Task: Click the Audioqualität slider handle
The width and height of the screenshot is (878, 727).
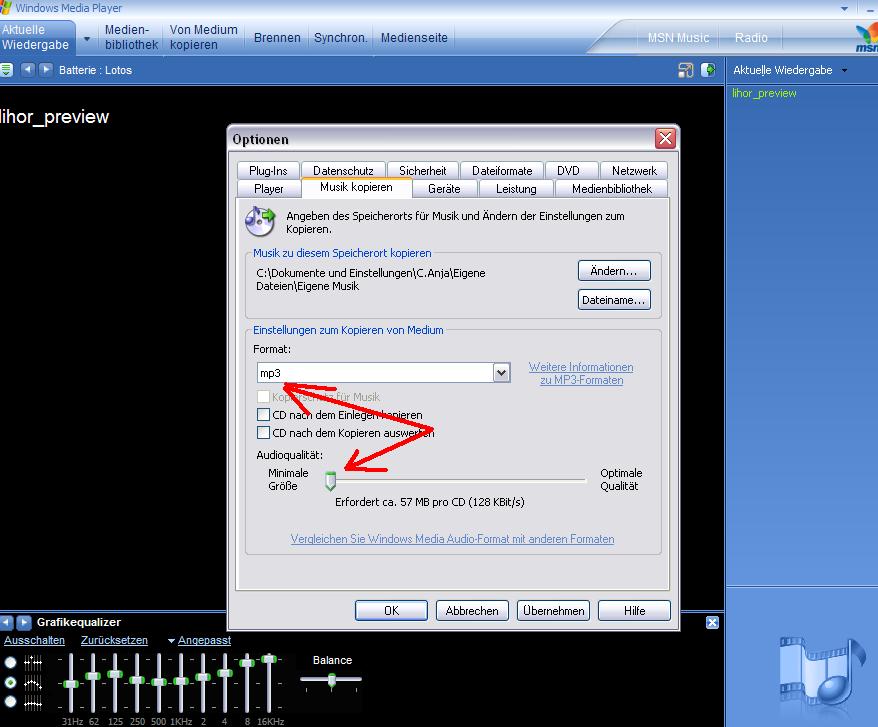Action: pyautogui.click(x=330, y=481)
